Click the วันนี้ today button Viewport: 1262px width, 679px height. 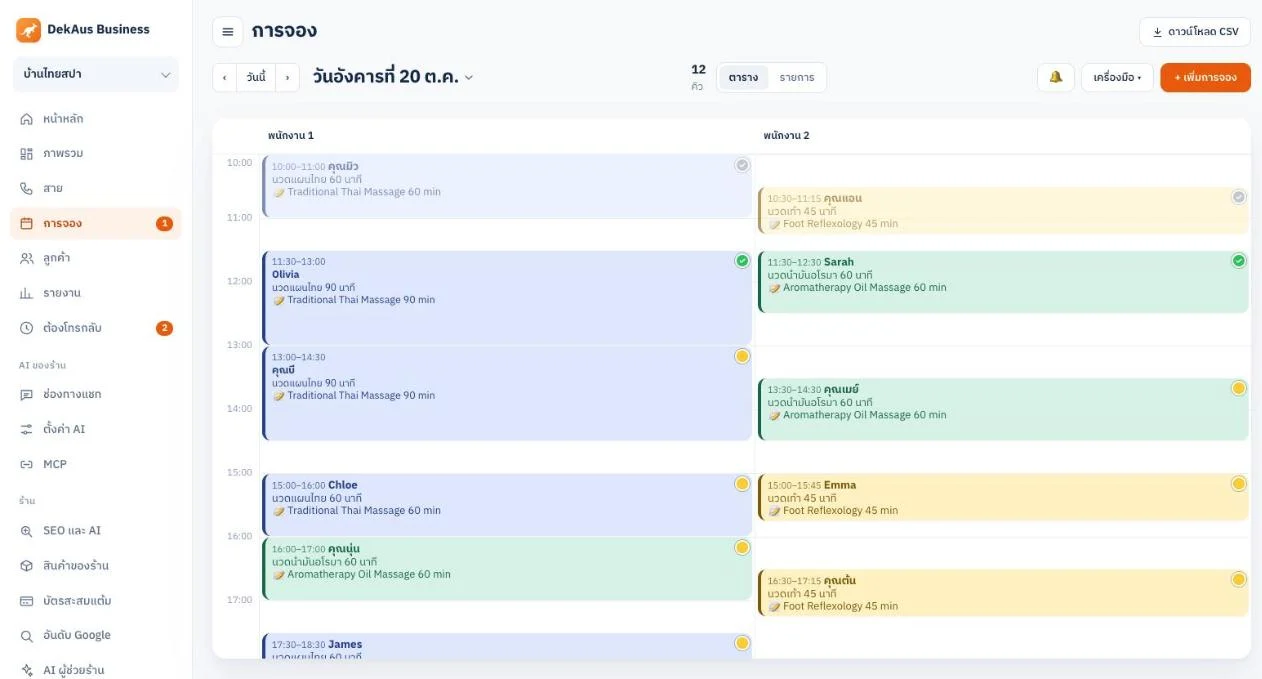256,77
